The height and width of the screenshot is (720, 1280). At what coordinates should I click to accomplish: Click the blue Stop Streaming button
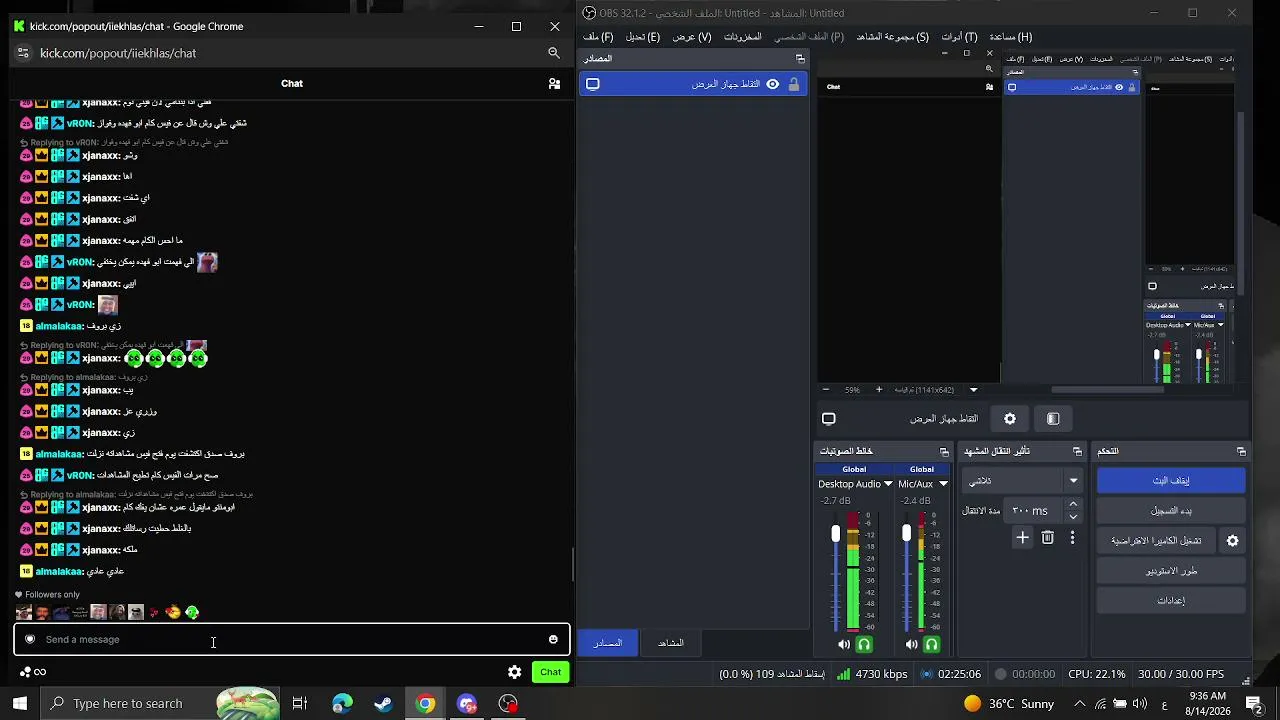click(x=1171, y=481)
